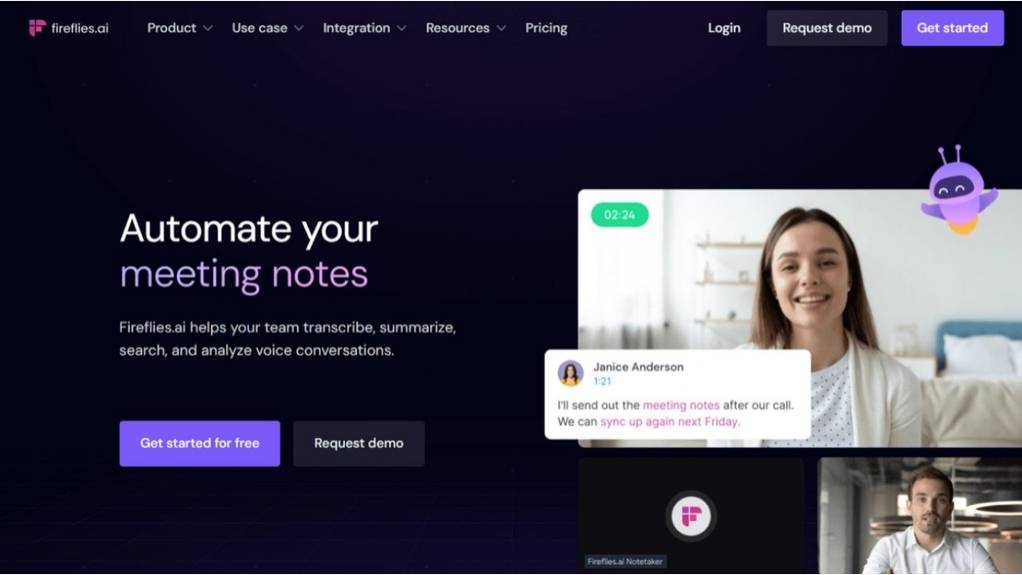Open the Resources dropdown chevron

pyautogui.click(x=501, y=28)
